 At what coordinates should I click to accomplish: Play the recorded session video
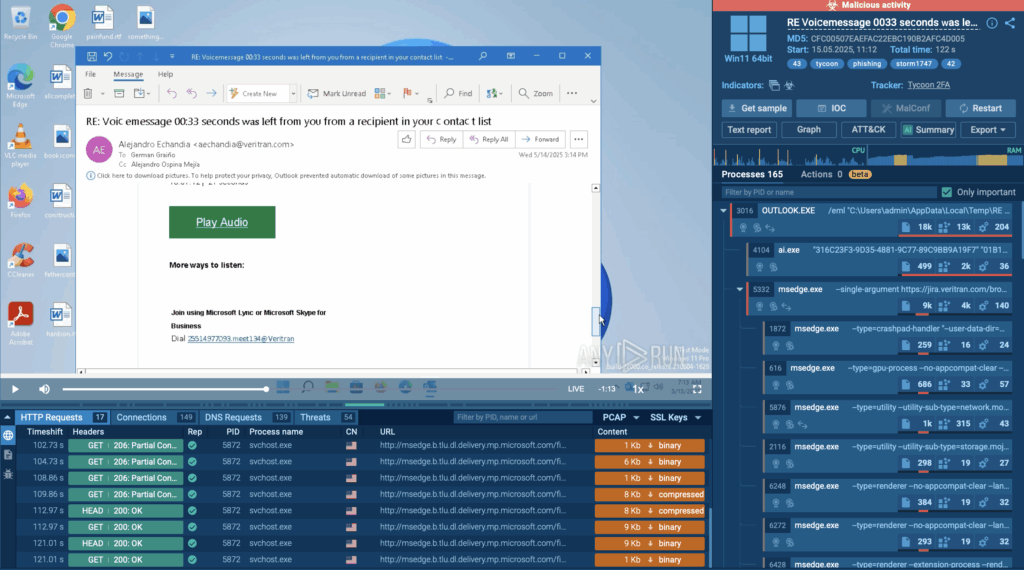click(x=15, y=389)
